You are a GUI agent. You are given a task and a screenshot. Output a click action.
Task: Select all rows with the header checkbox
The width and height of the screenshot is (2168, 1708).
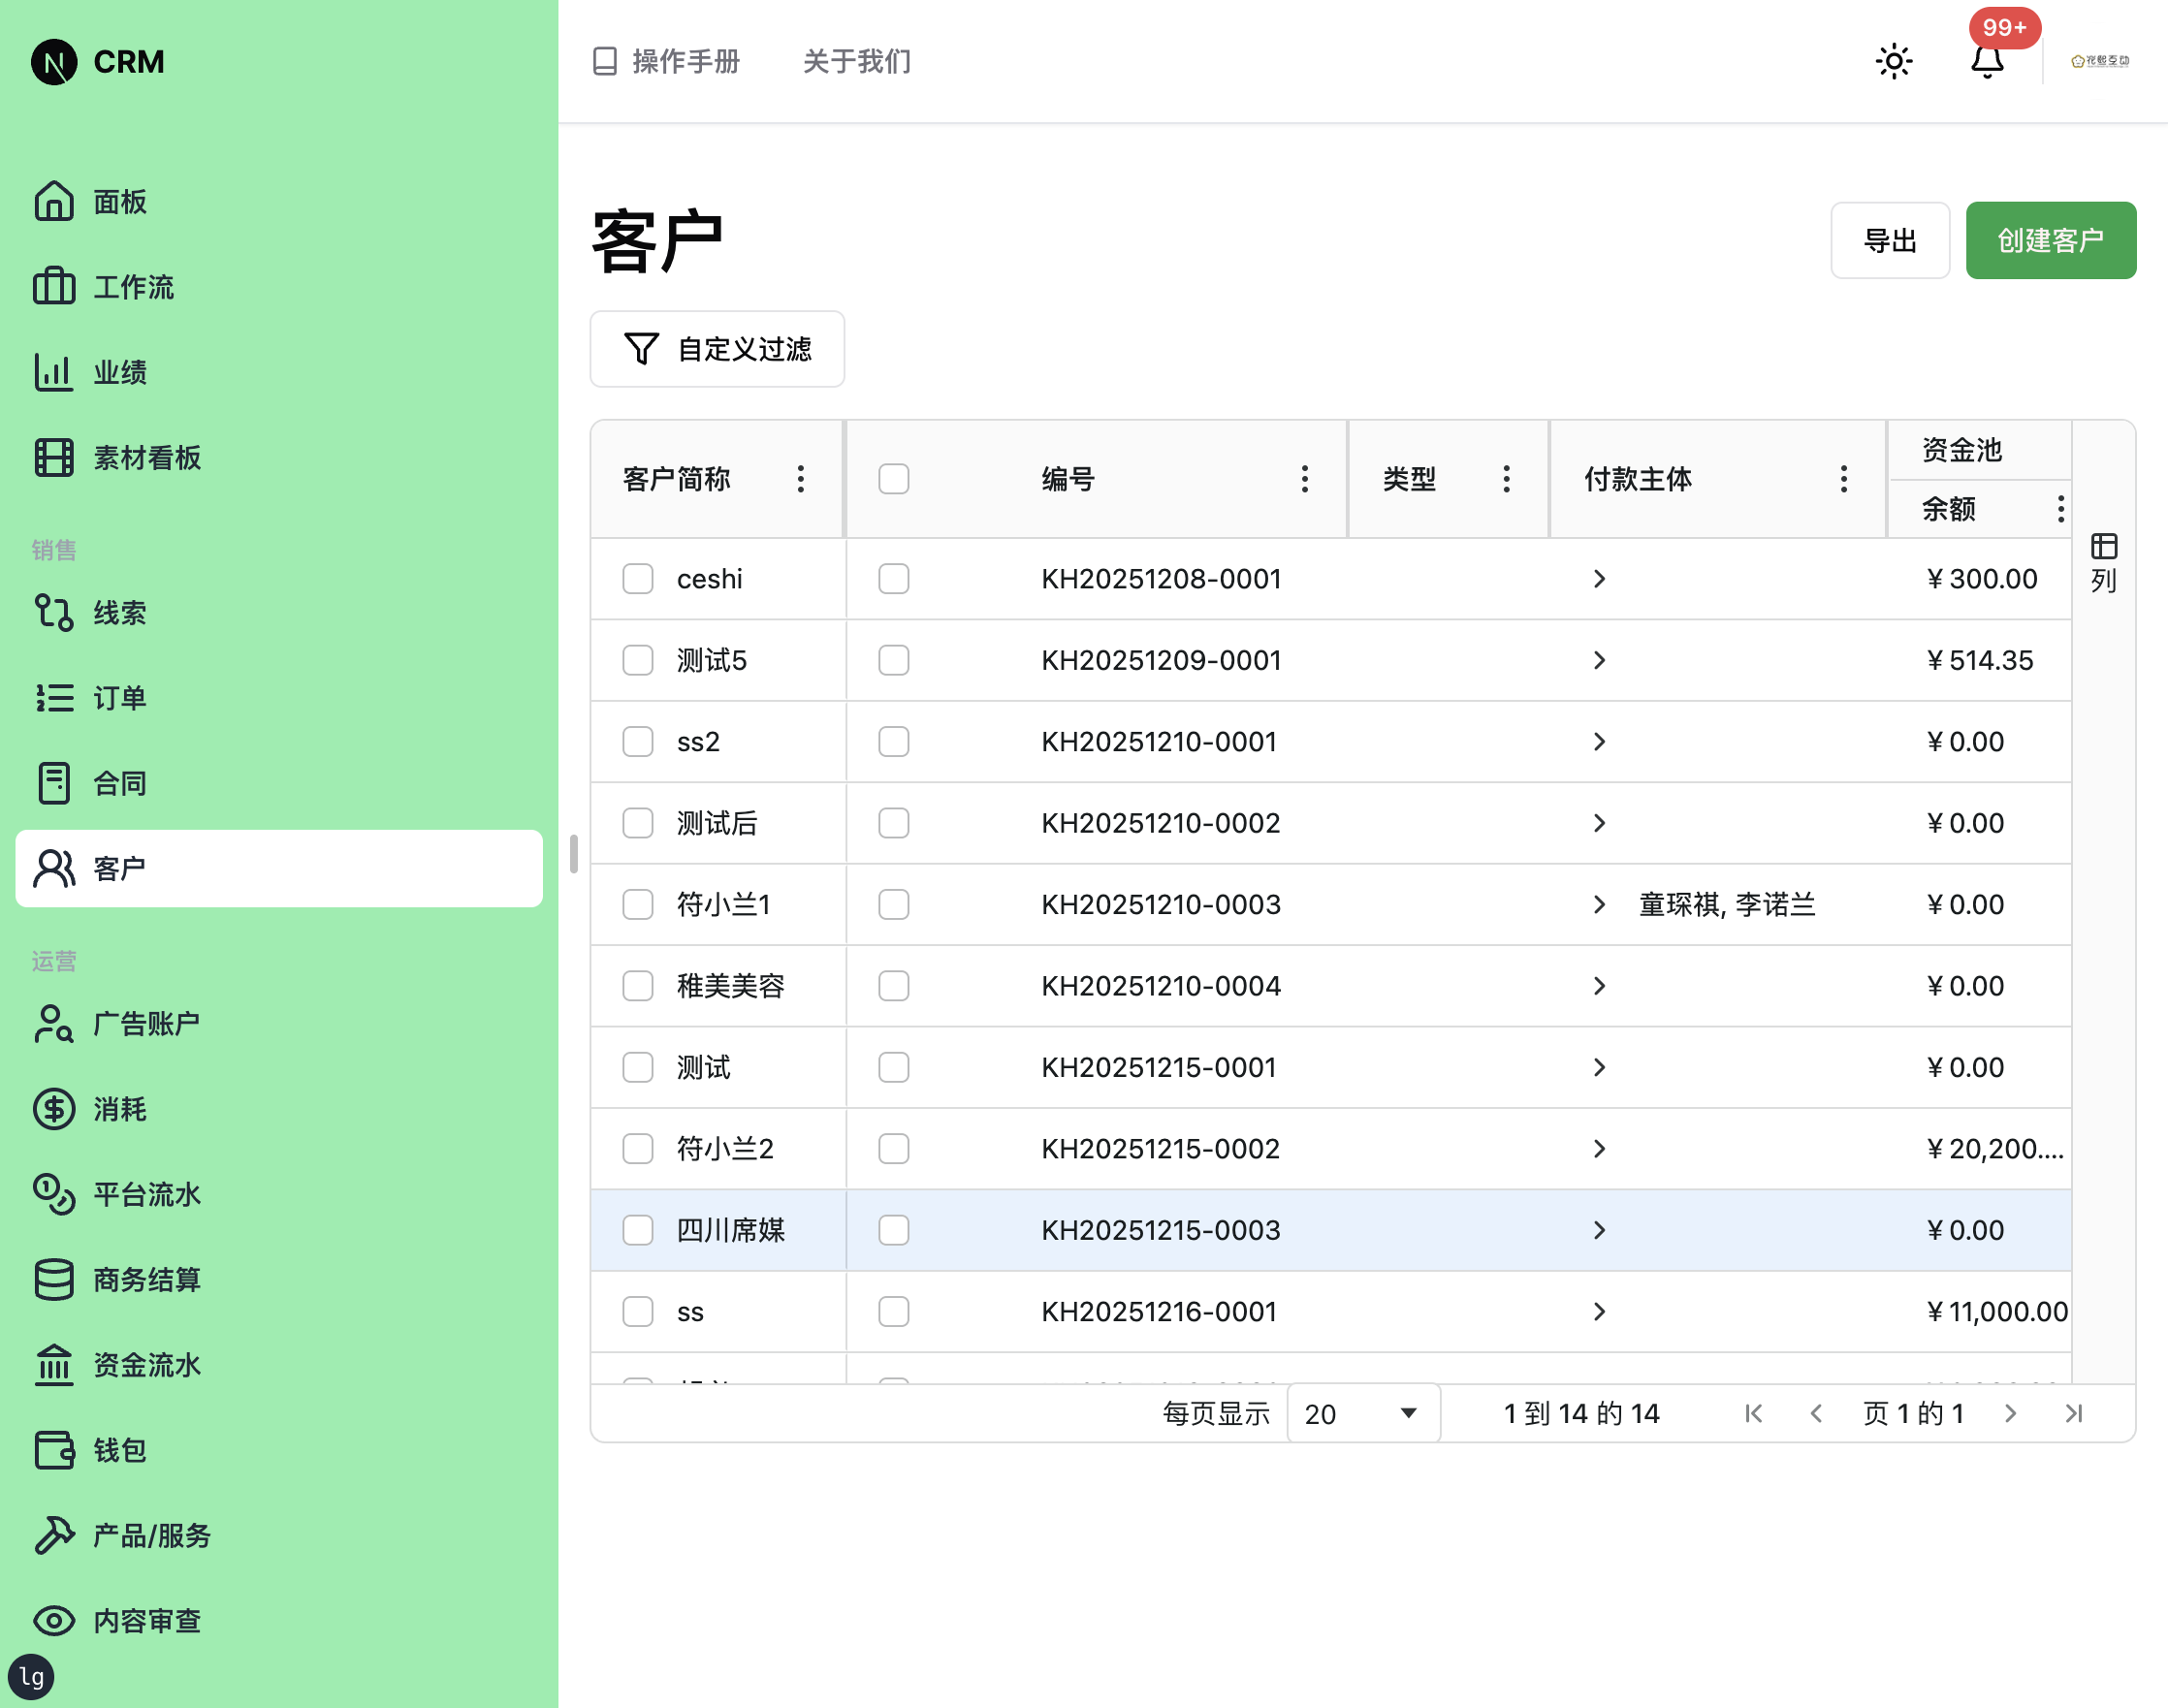point(893,479)
